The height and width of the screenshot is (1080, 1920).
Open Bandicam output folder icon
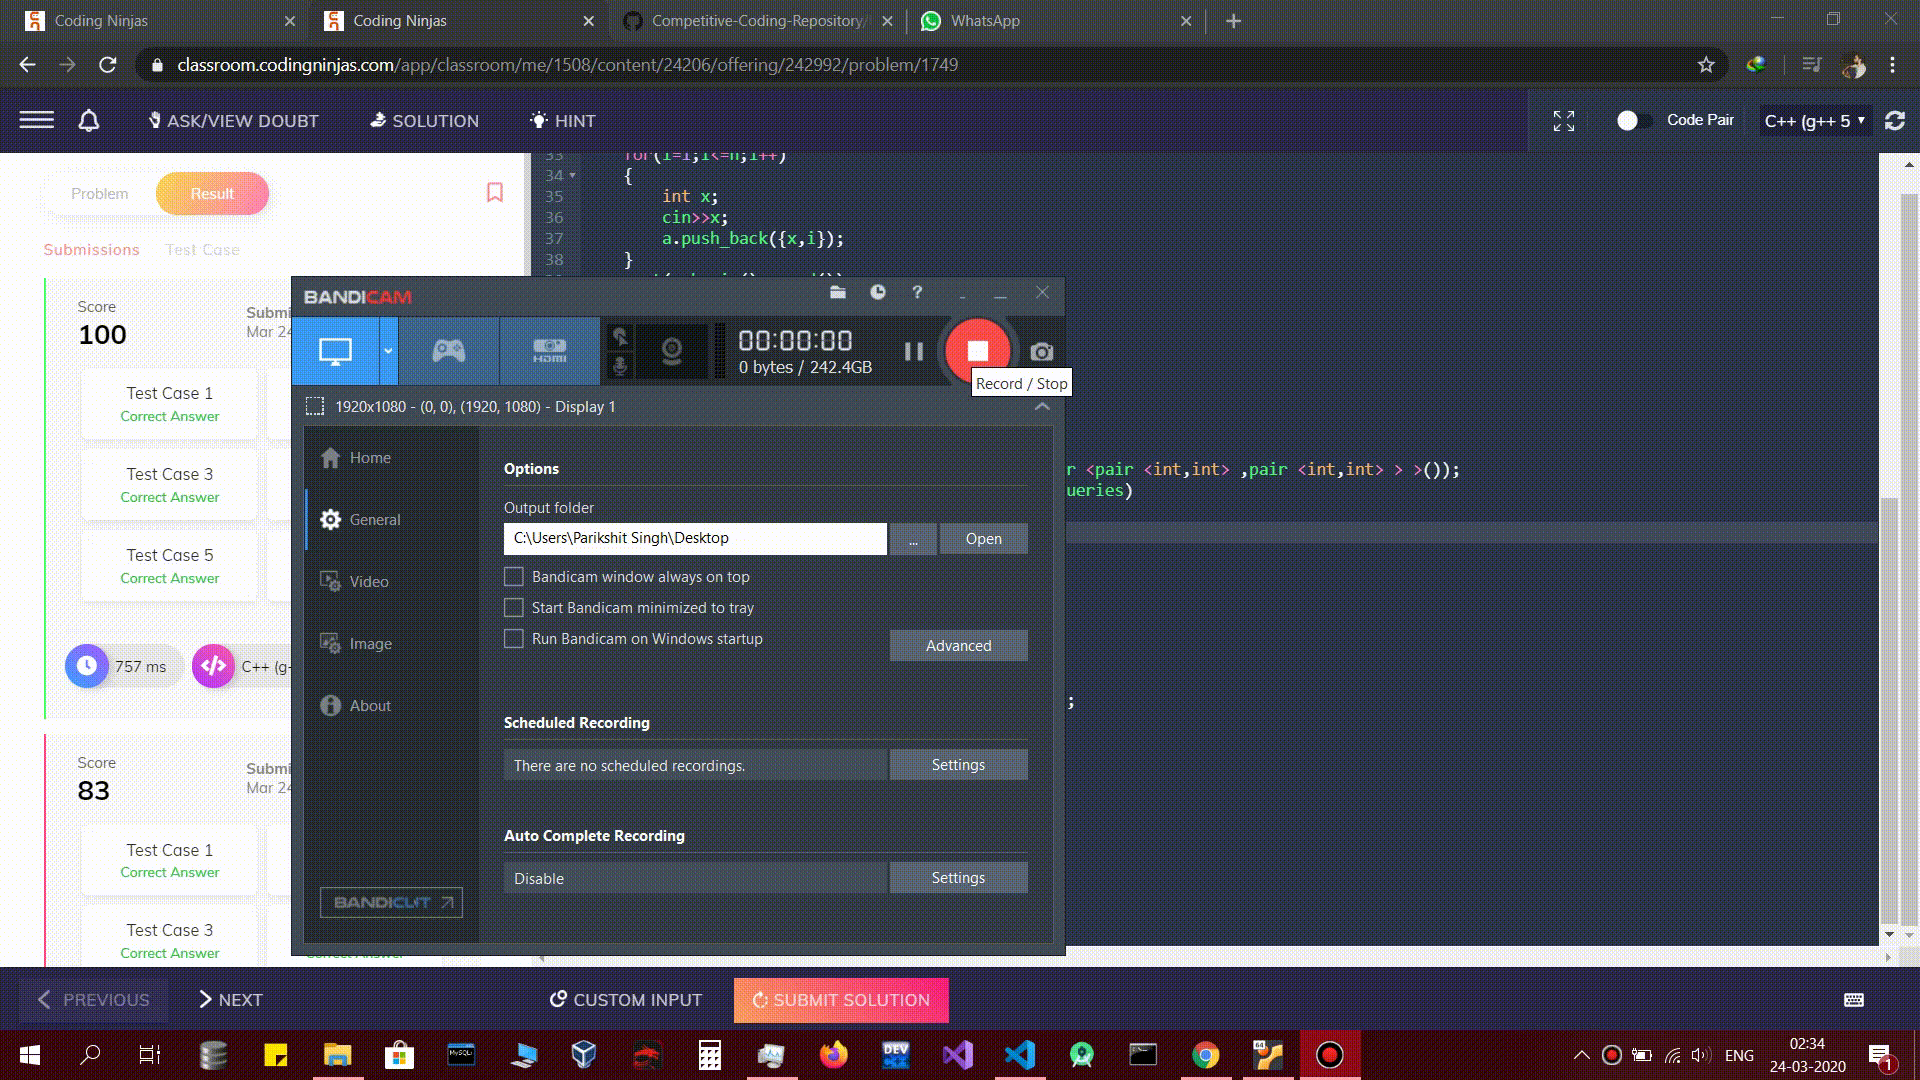838,293
